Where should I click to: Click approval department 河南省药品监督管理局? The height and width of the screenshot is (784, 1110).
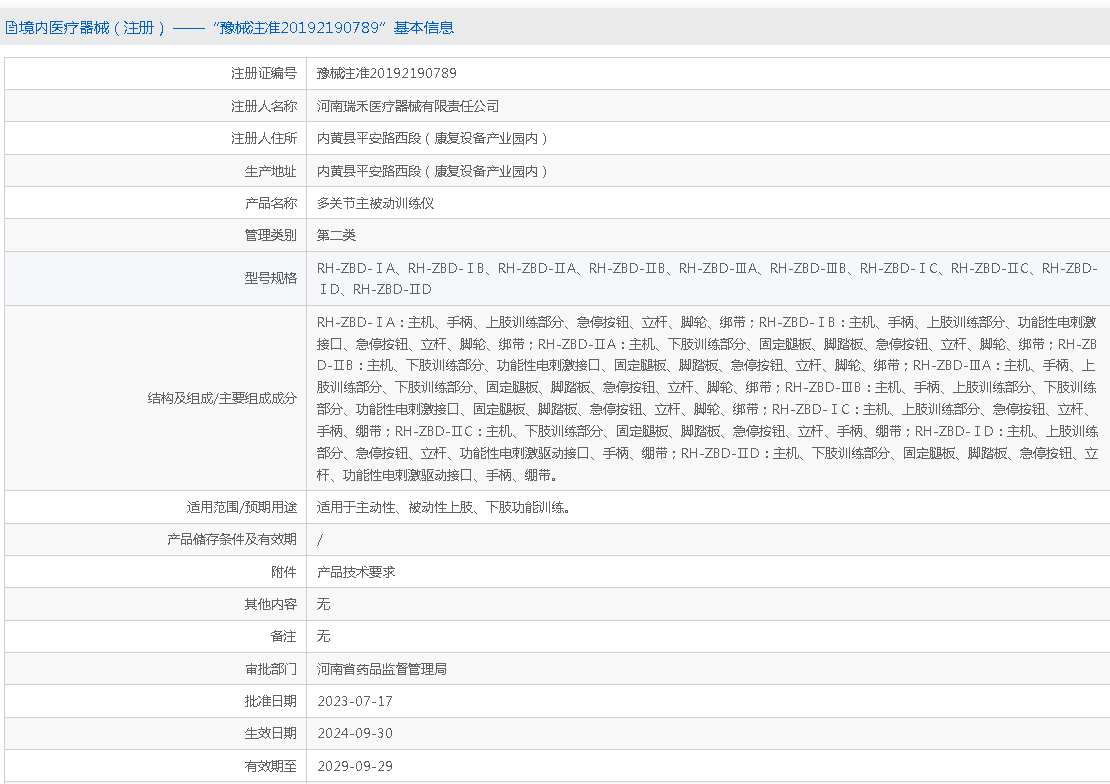click(382, 669)
